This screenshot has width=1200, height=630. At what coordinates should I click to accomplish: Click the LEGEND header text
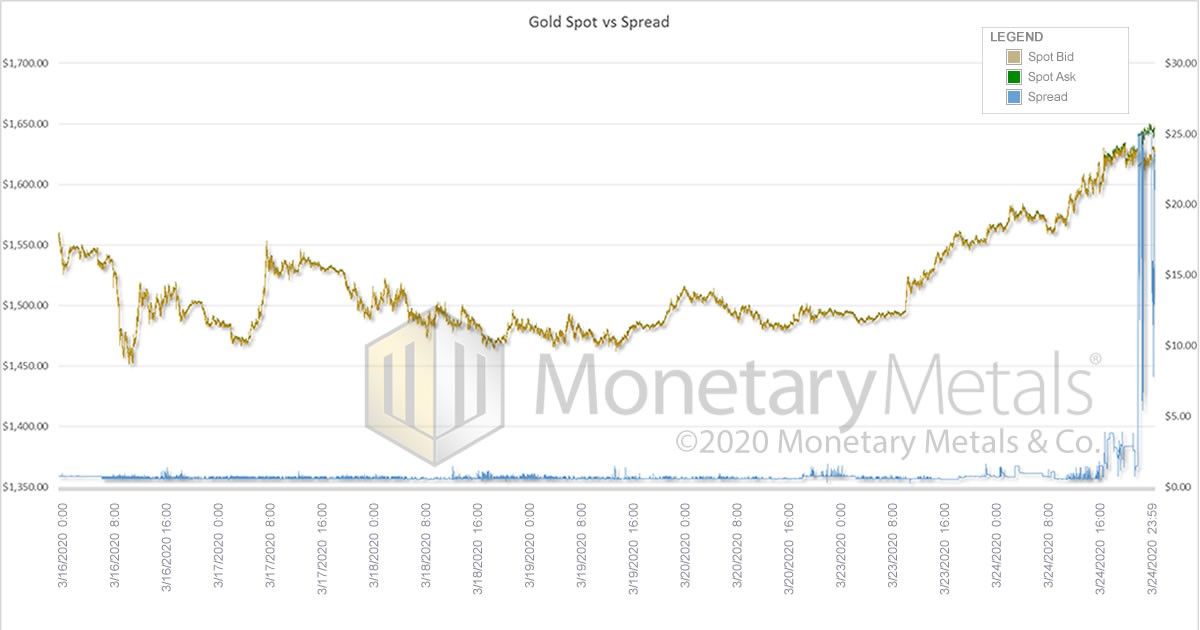[1016, 37]
